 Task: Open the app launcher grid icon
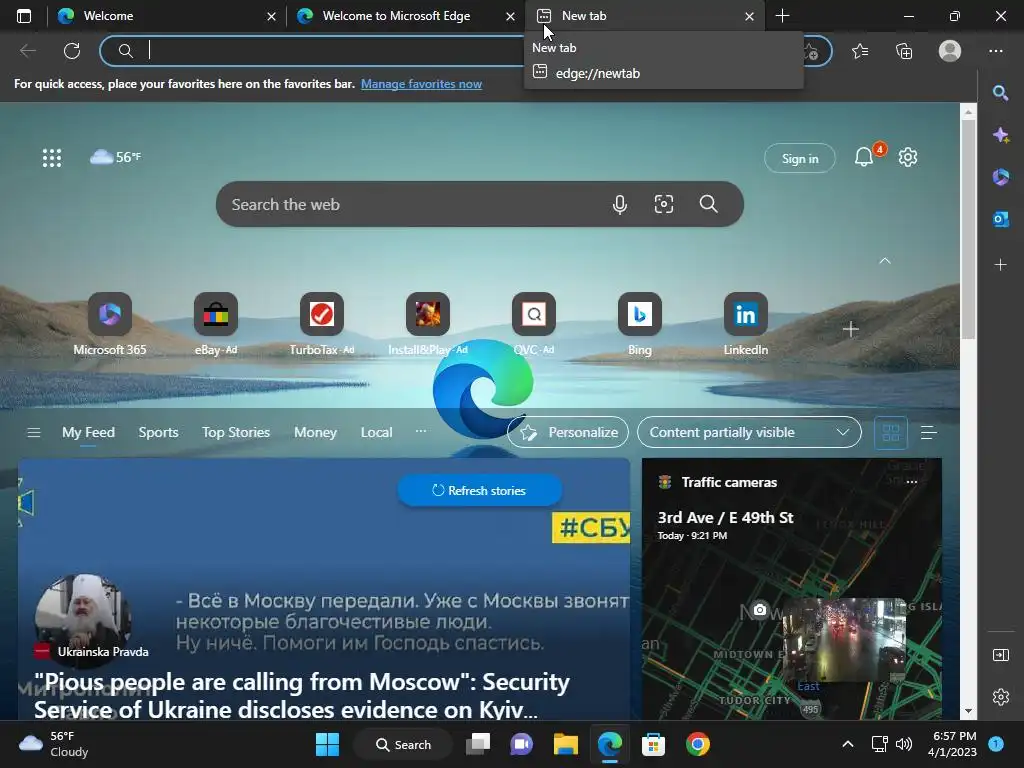[52, 157]
